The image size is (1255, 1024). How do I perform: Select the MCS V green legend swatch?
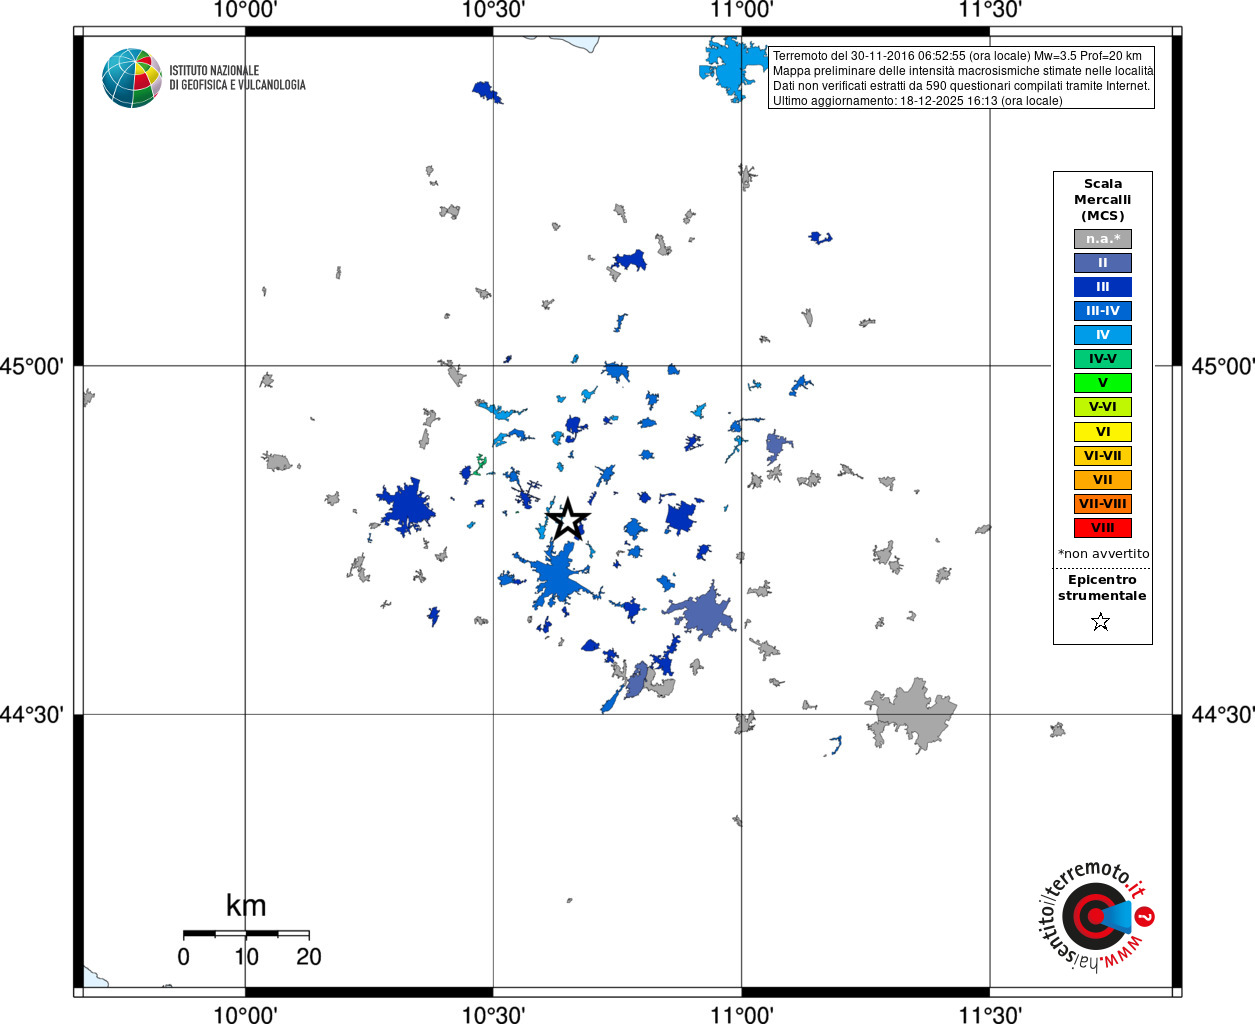1103,383
